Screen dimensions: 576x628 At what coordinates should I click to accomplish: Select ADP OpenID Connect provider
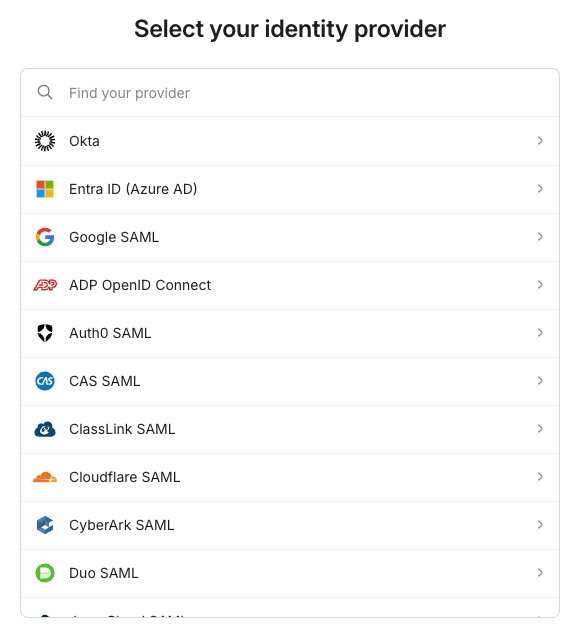click(290, 286)
